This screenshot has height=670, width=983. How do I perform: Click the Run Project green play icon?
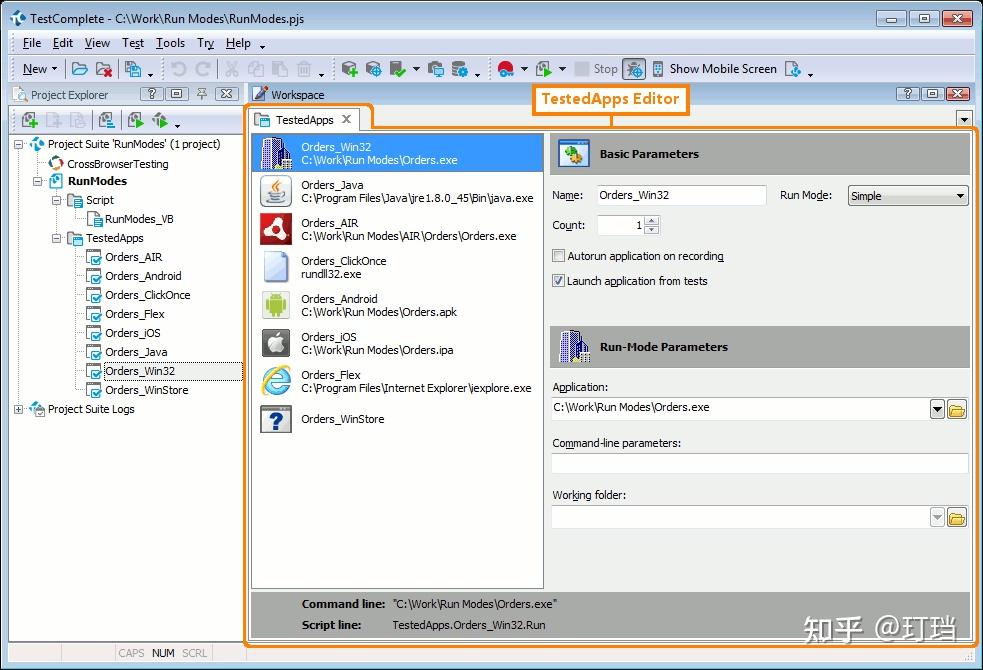[544, 69]
